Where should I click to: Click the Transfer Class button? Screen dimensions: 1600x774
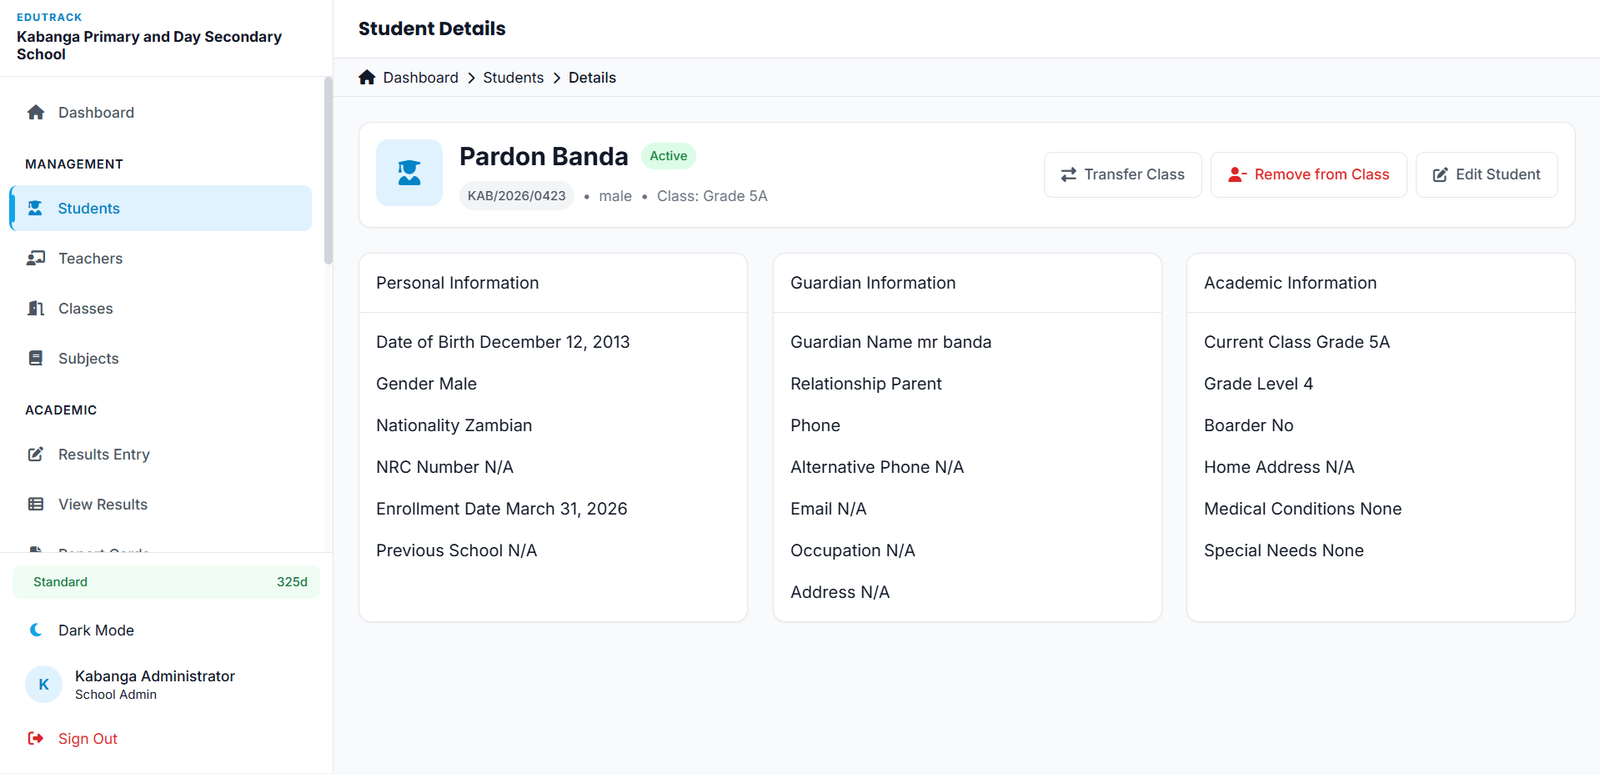click(1123, 174)
